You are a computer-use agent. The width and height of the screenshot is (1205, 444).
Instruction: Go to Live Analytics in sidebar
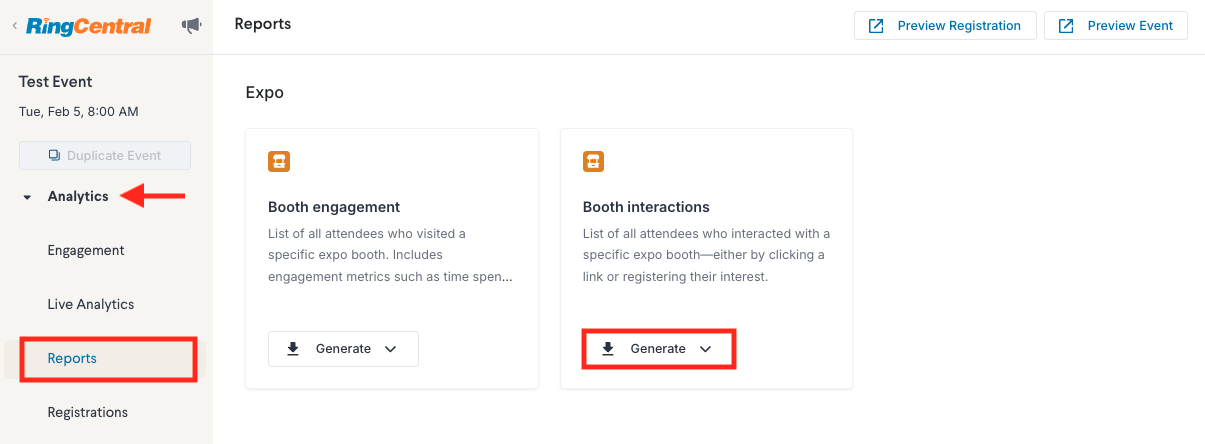pos(91,304)
